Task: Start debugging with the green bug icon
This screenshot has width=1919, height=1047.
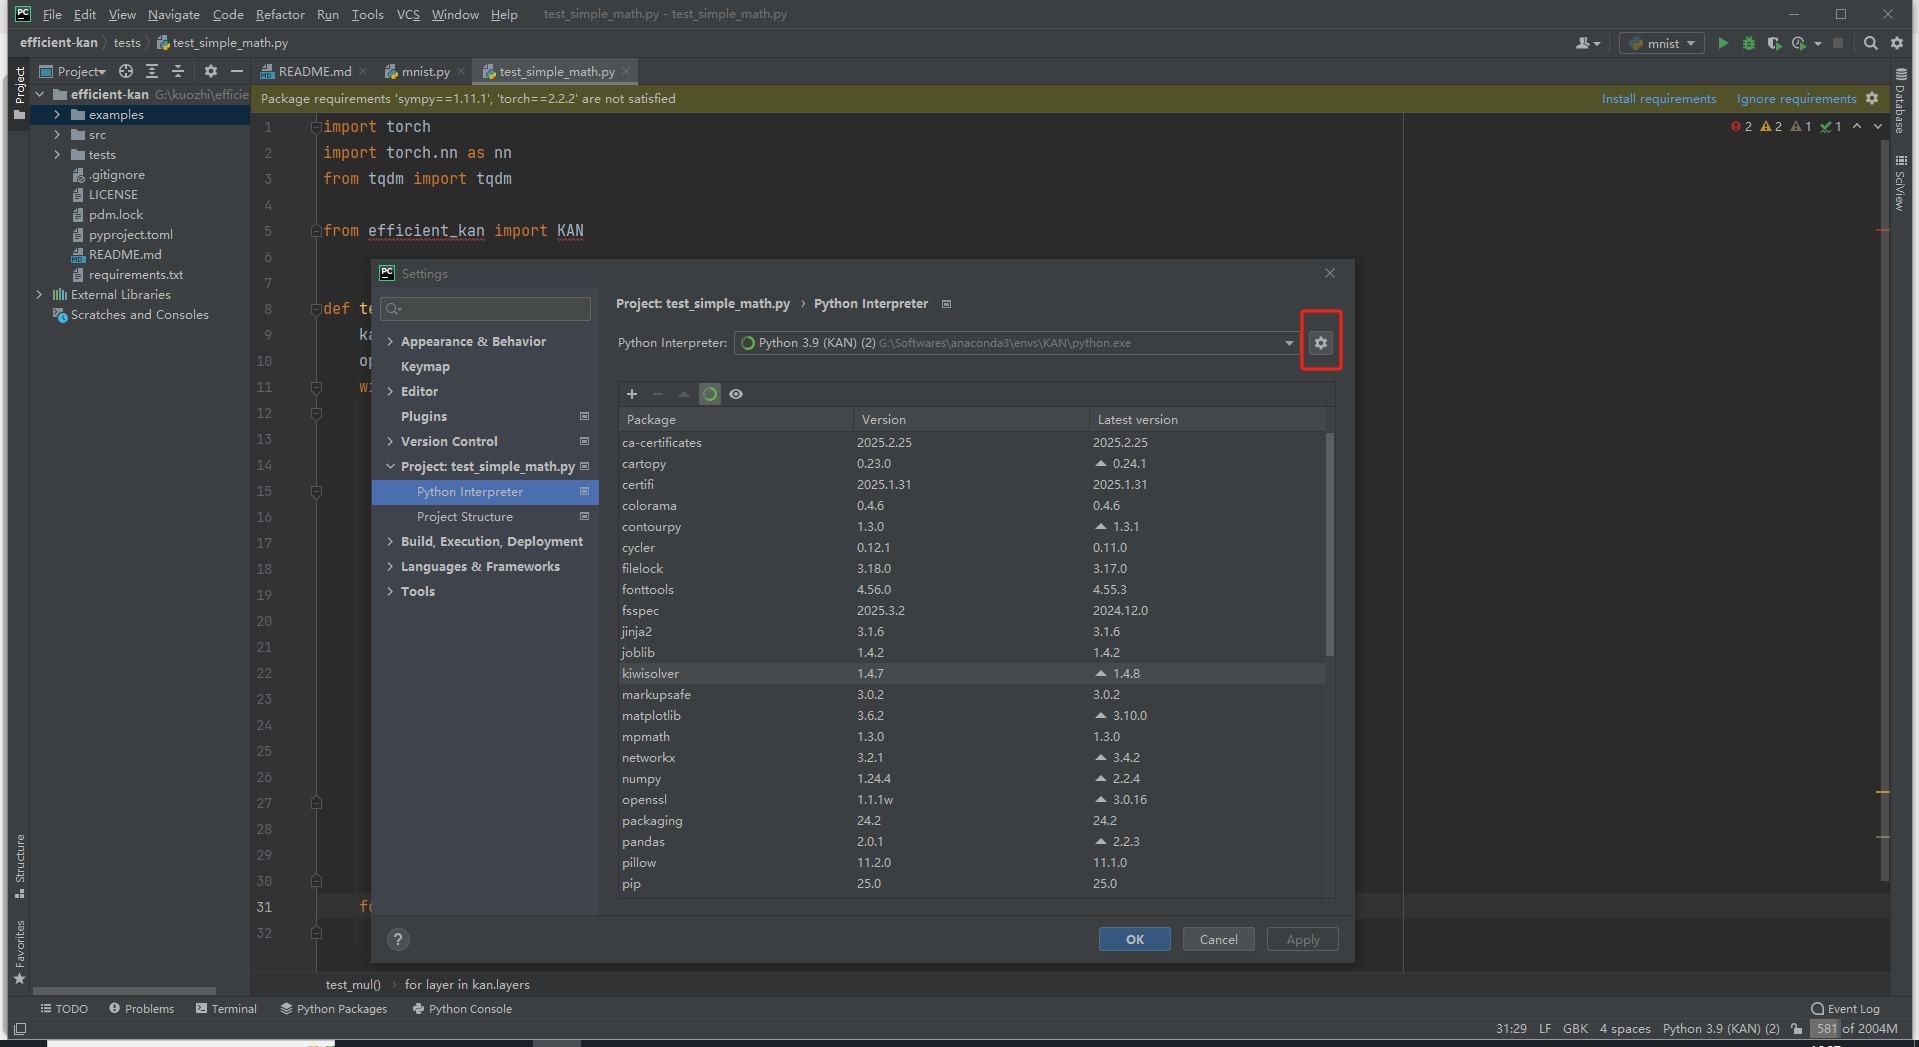Action: point(1749,43)
